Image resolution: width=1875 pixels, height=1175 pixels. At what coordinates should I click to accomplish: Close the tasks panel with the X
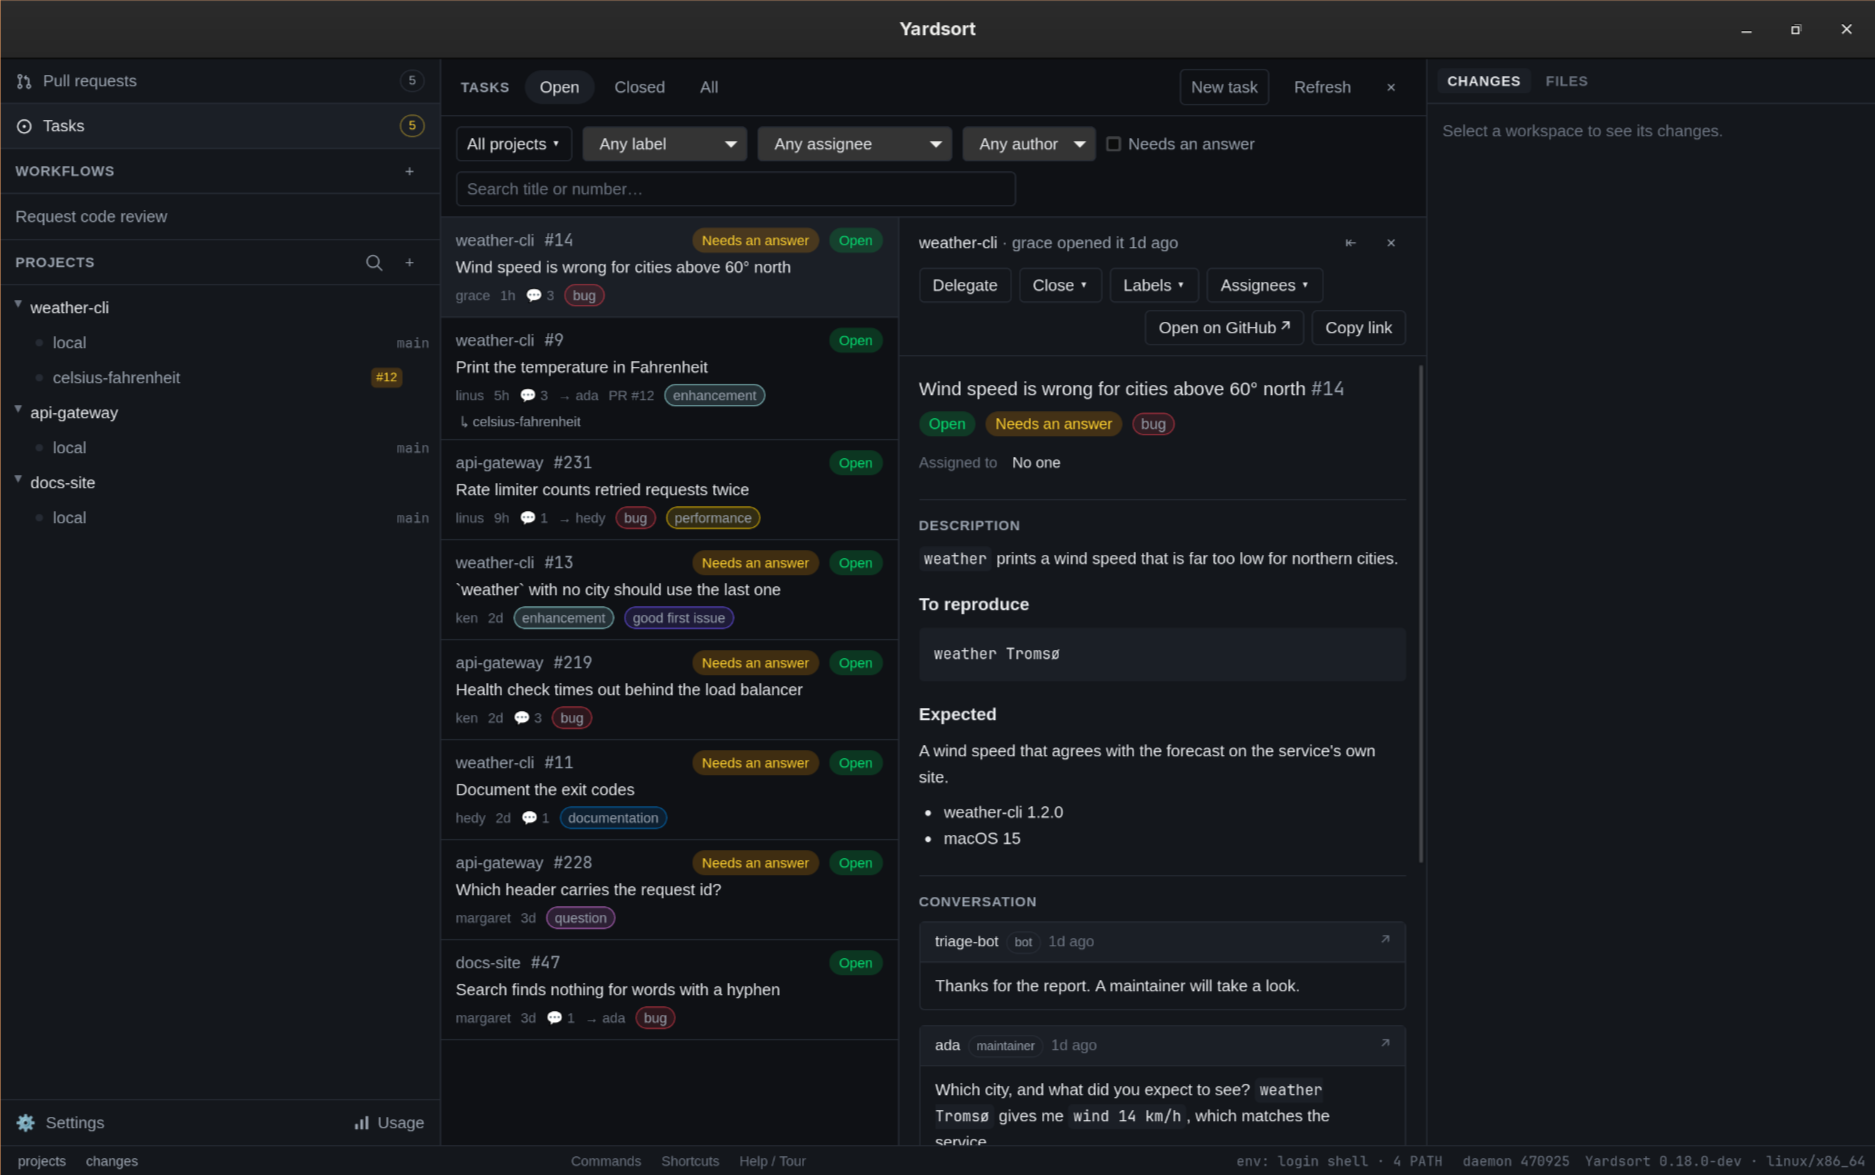(x=1391, y=87)
